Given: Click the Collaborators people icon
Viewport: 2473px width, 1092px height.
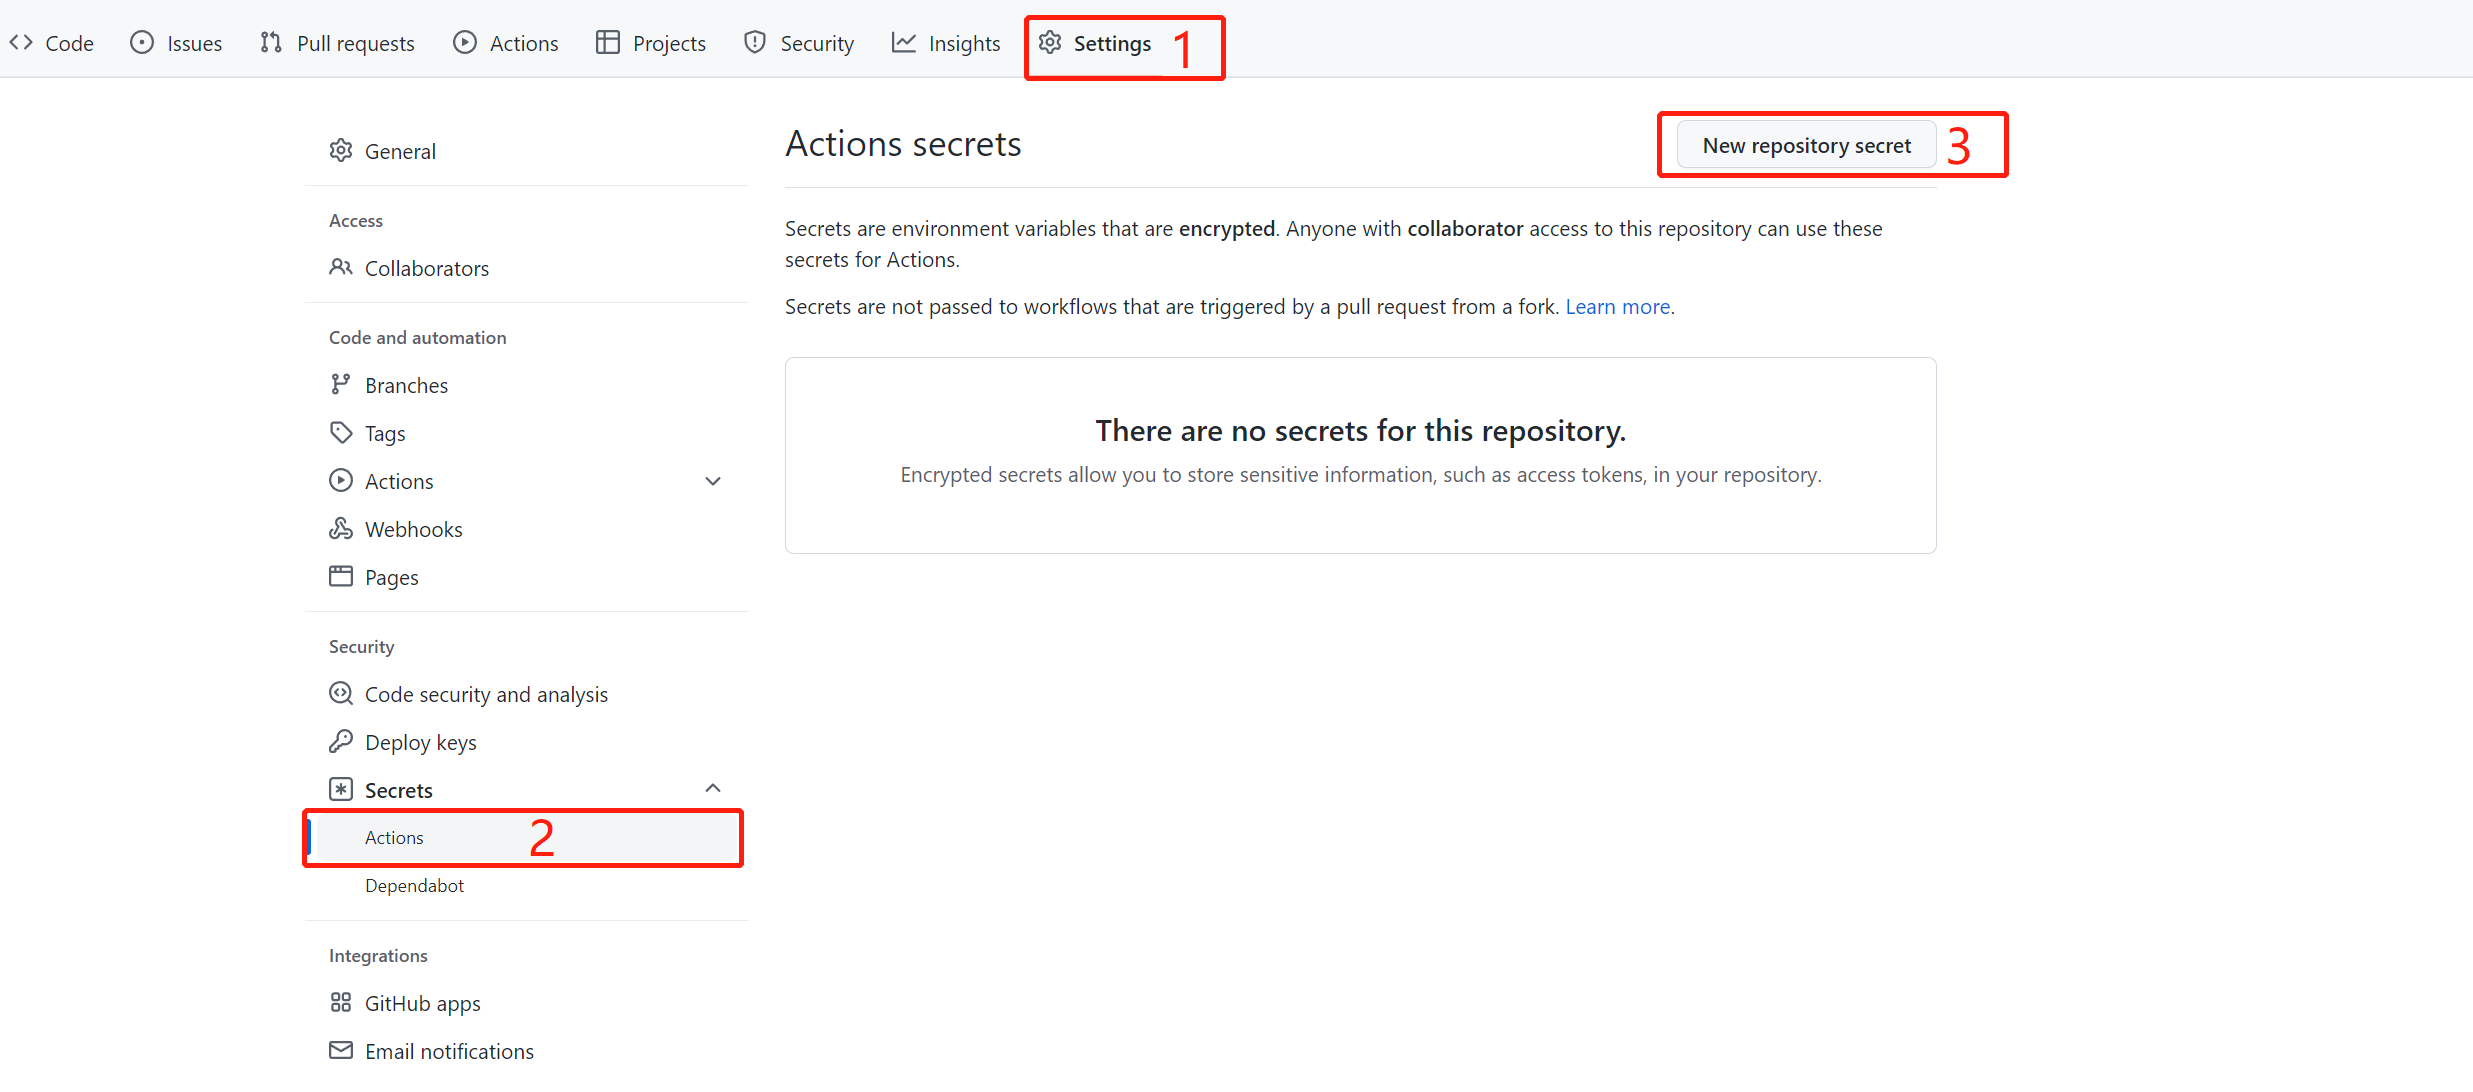Looking at the screenshot, I should click(x=341, y=267).
